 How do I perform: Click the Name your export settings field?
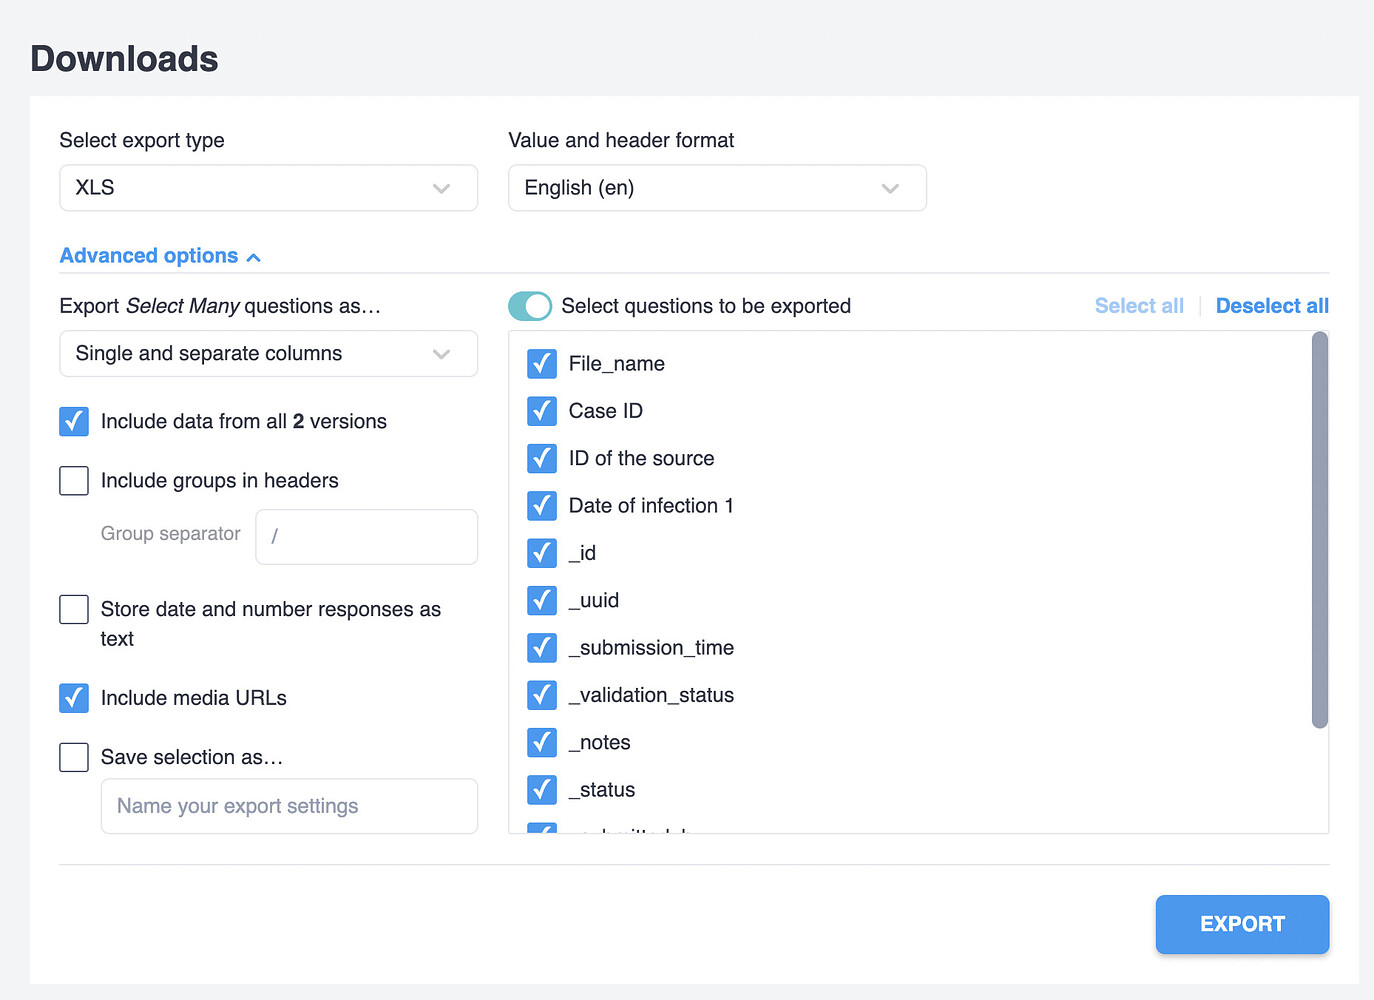[x=289, y=806]
